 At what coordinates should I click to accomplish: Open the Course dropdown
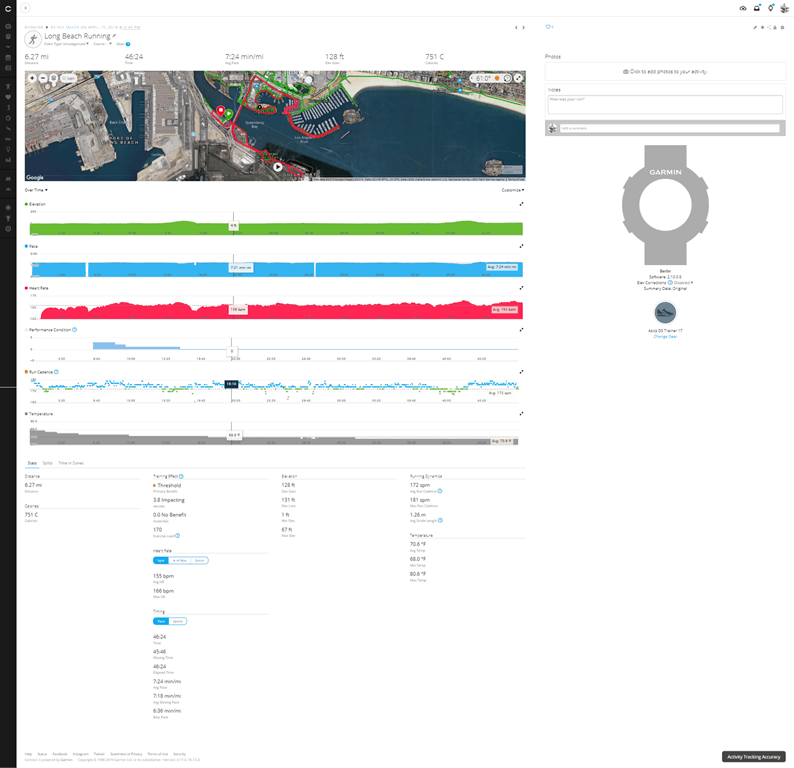pos(102,44)
